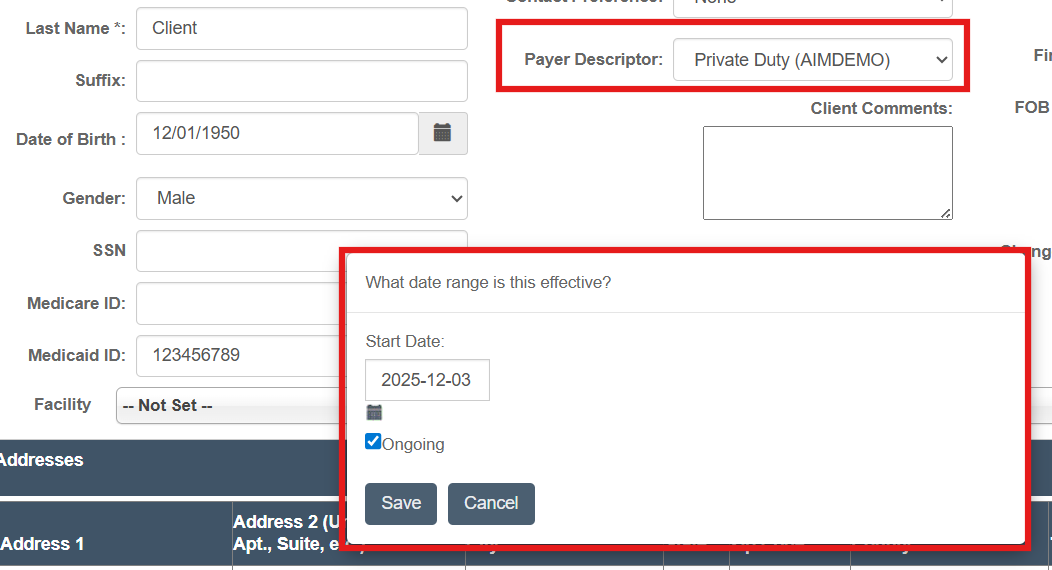The height and width of the screenshot is (570, 1052).
Task: Click the Start Date field showing 2025-12-03
Action: [x=427, y=380]
